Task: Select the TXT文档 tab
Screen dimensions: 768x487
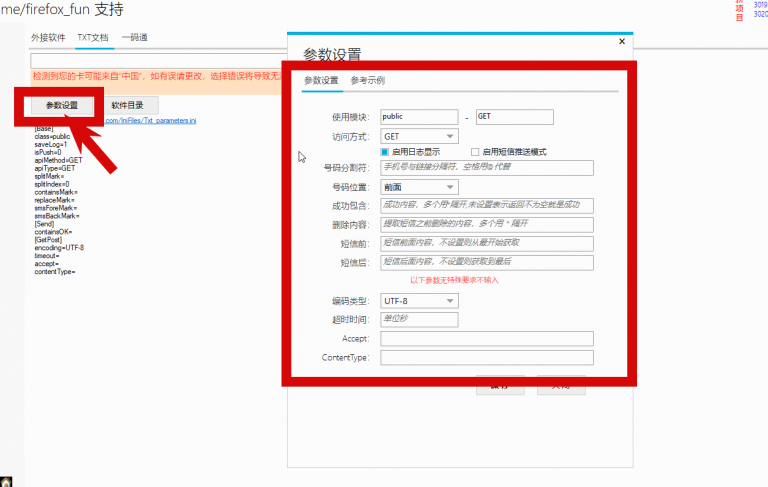Action: point(93,38)
